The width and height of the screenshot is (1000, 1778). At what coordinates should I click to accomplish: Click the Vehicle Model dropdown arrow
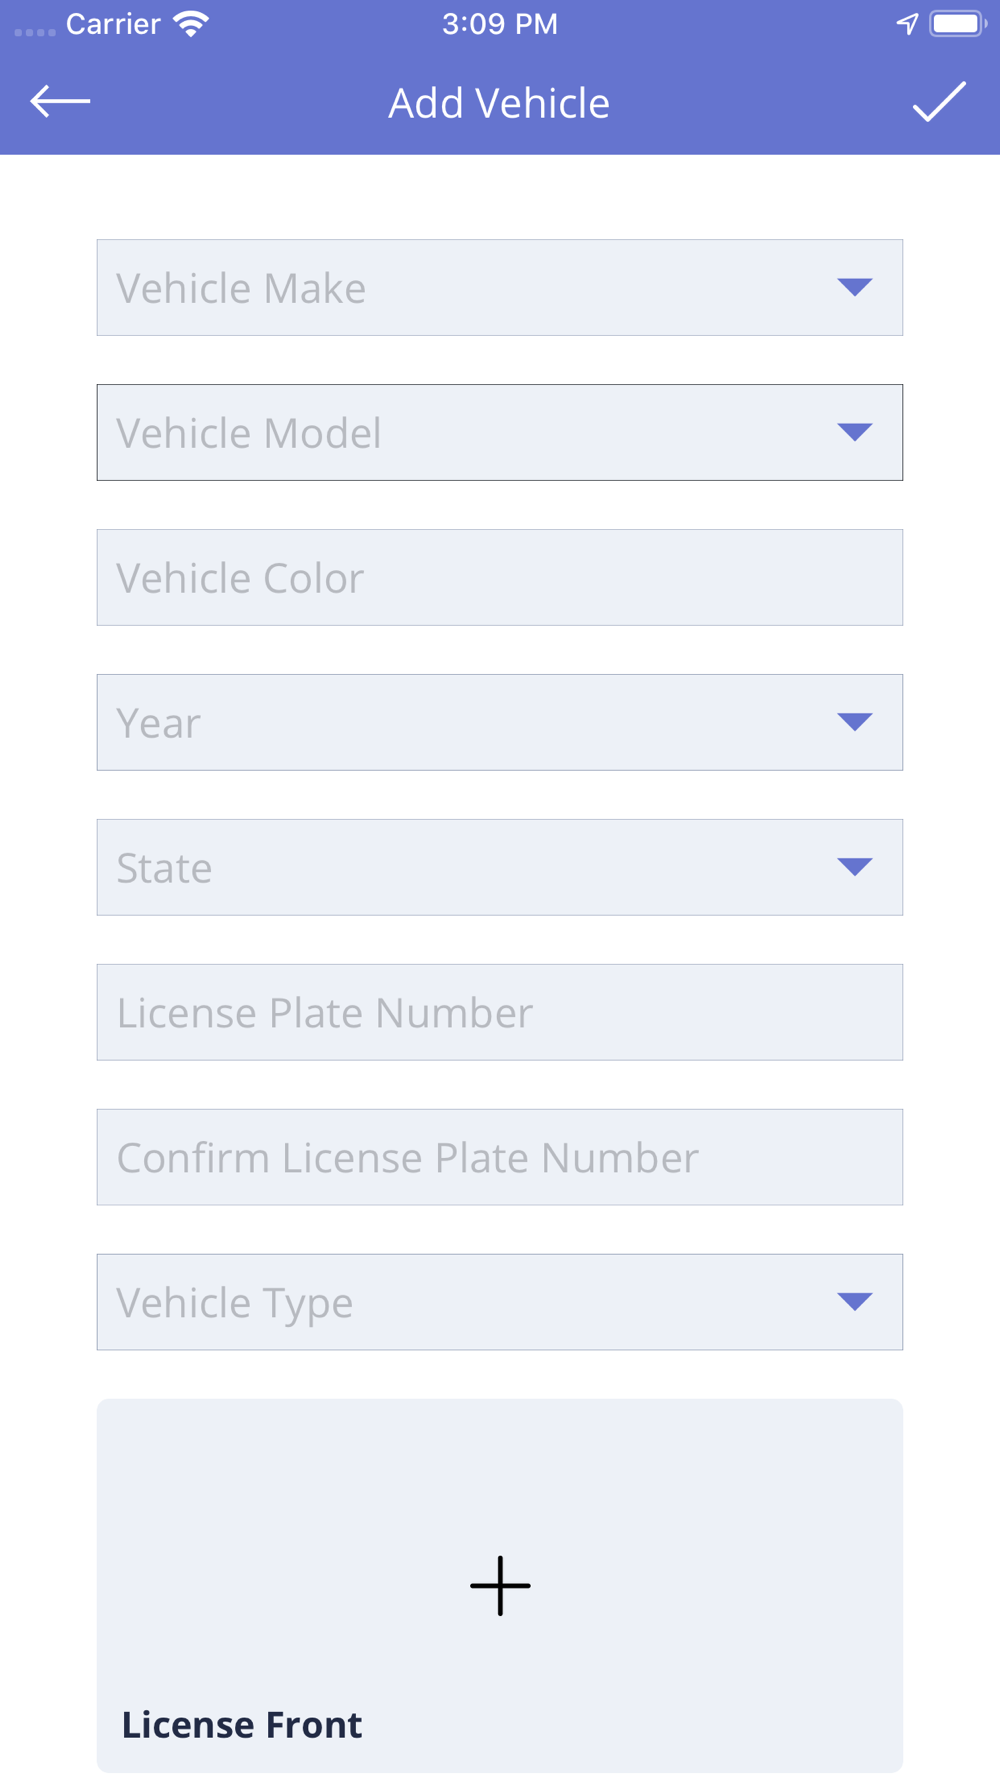855,432
